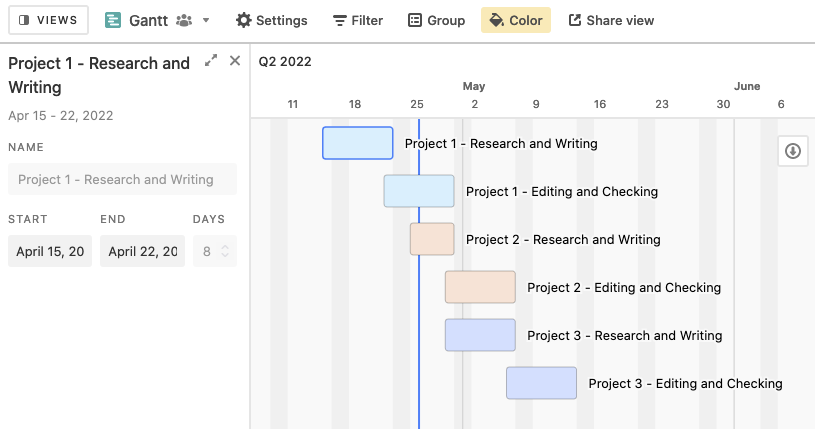Open the End date April 22 field
Viewport: 815px width, 429px height.
pyautogui.click(x=142, y=251)
